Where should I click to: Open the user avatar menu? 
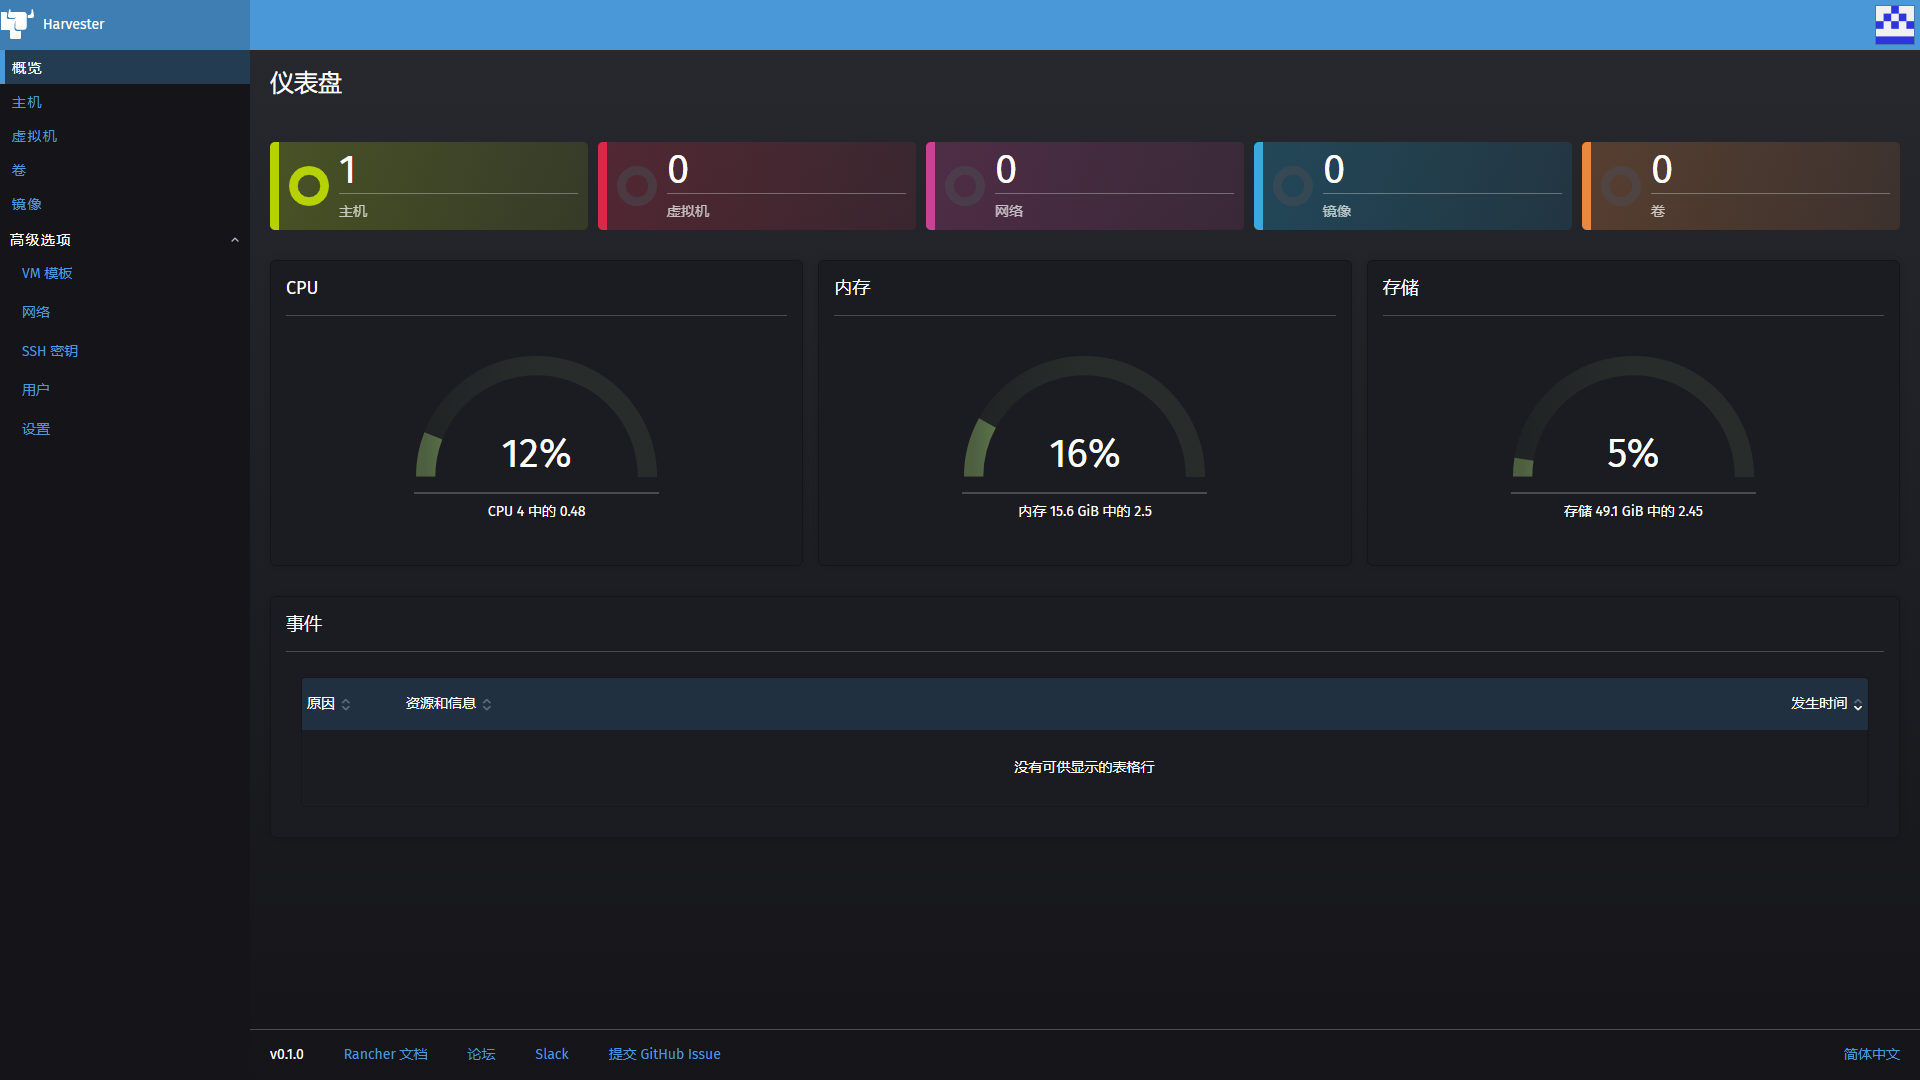point(1894,25)
